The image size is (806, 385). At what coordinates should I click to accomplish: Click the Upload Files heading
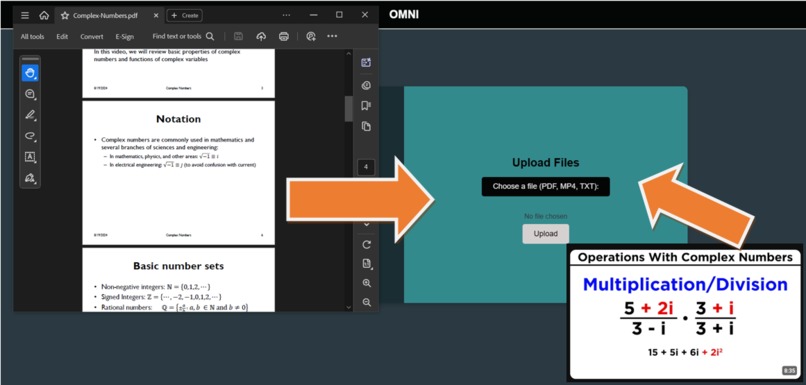[545, 163]
